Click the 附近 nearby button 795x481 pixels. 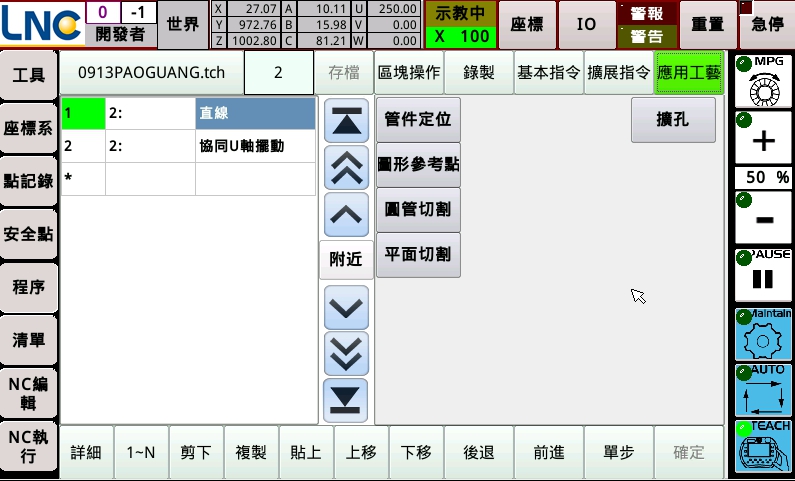pos(346,260)
